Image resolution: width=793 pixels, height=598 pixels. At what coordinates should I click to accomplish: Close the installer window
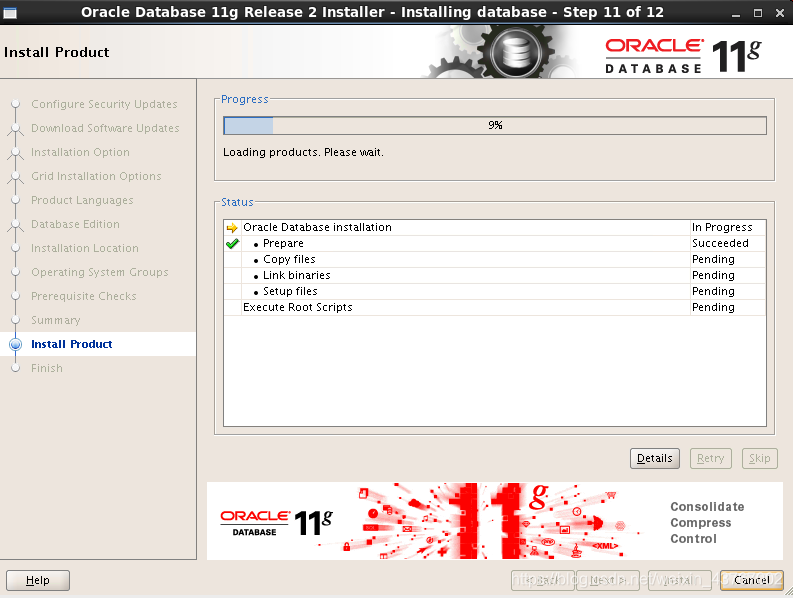[x=780, y=14]
